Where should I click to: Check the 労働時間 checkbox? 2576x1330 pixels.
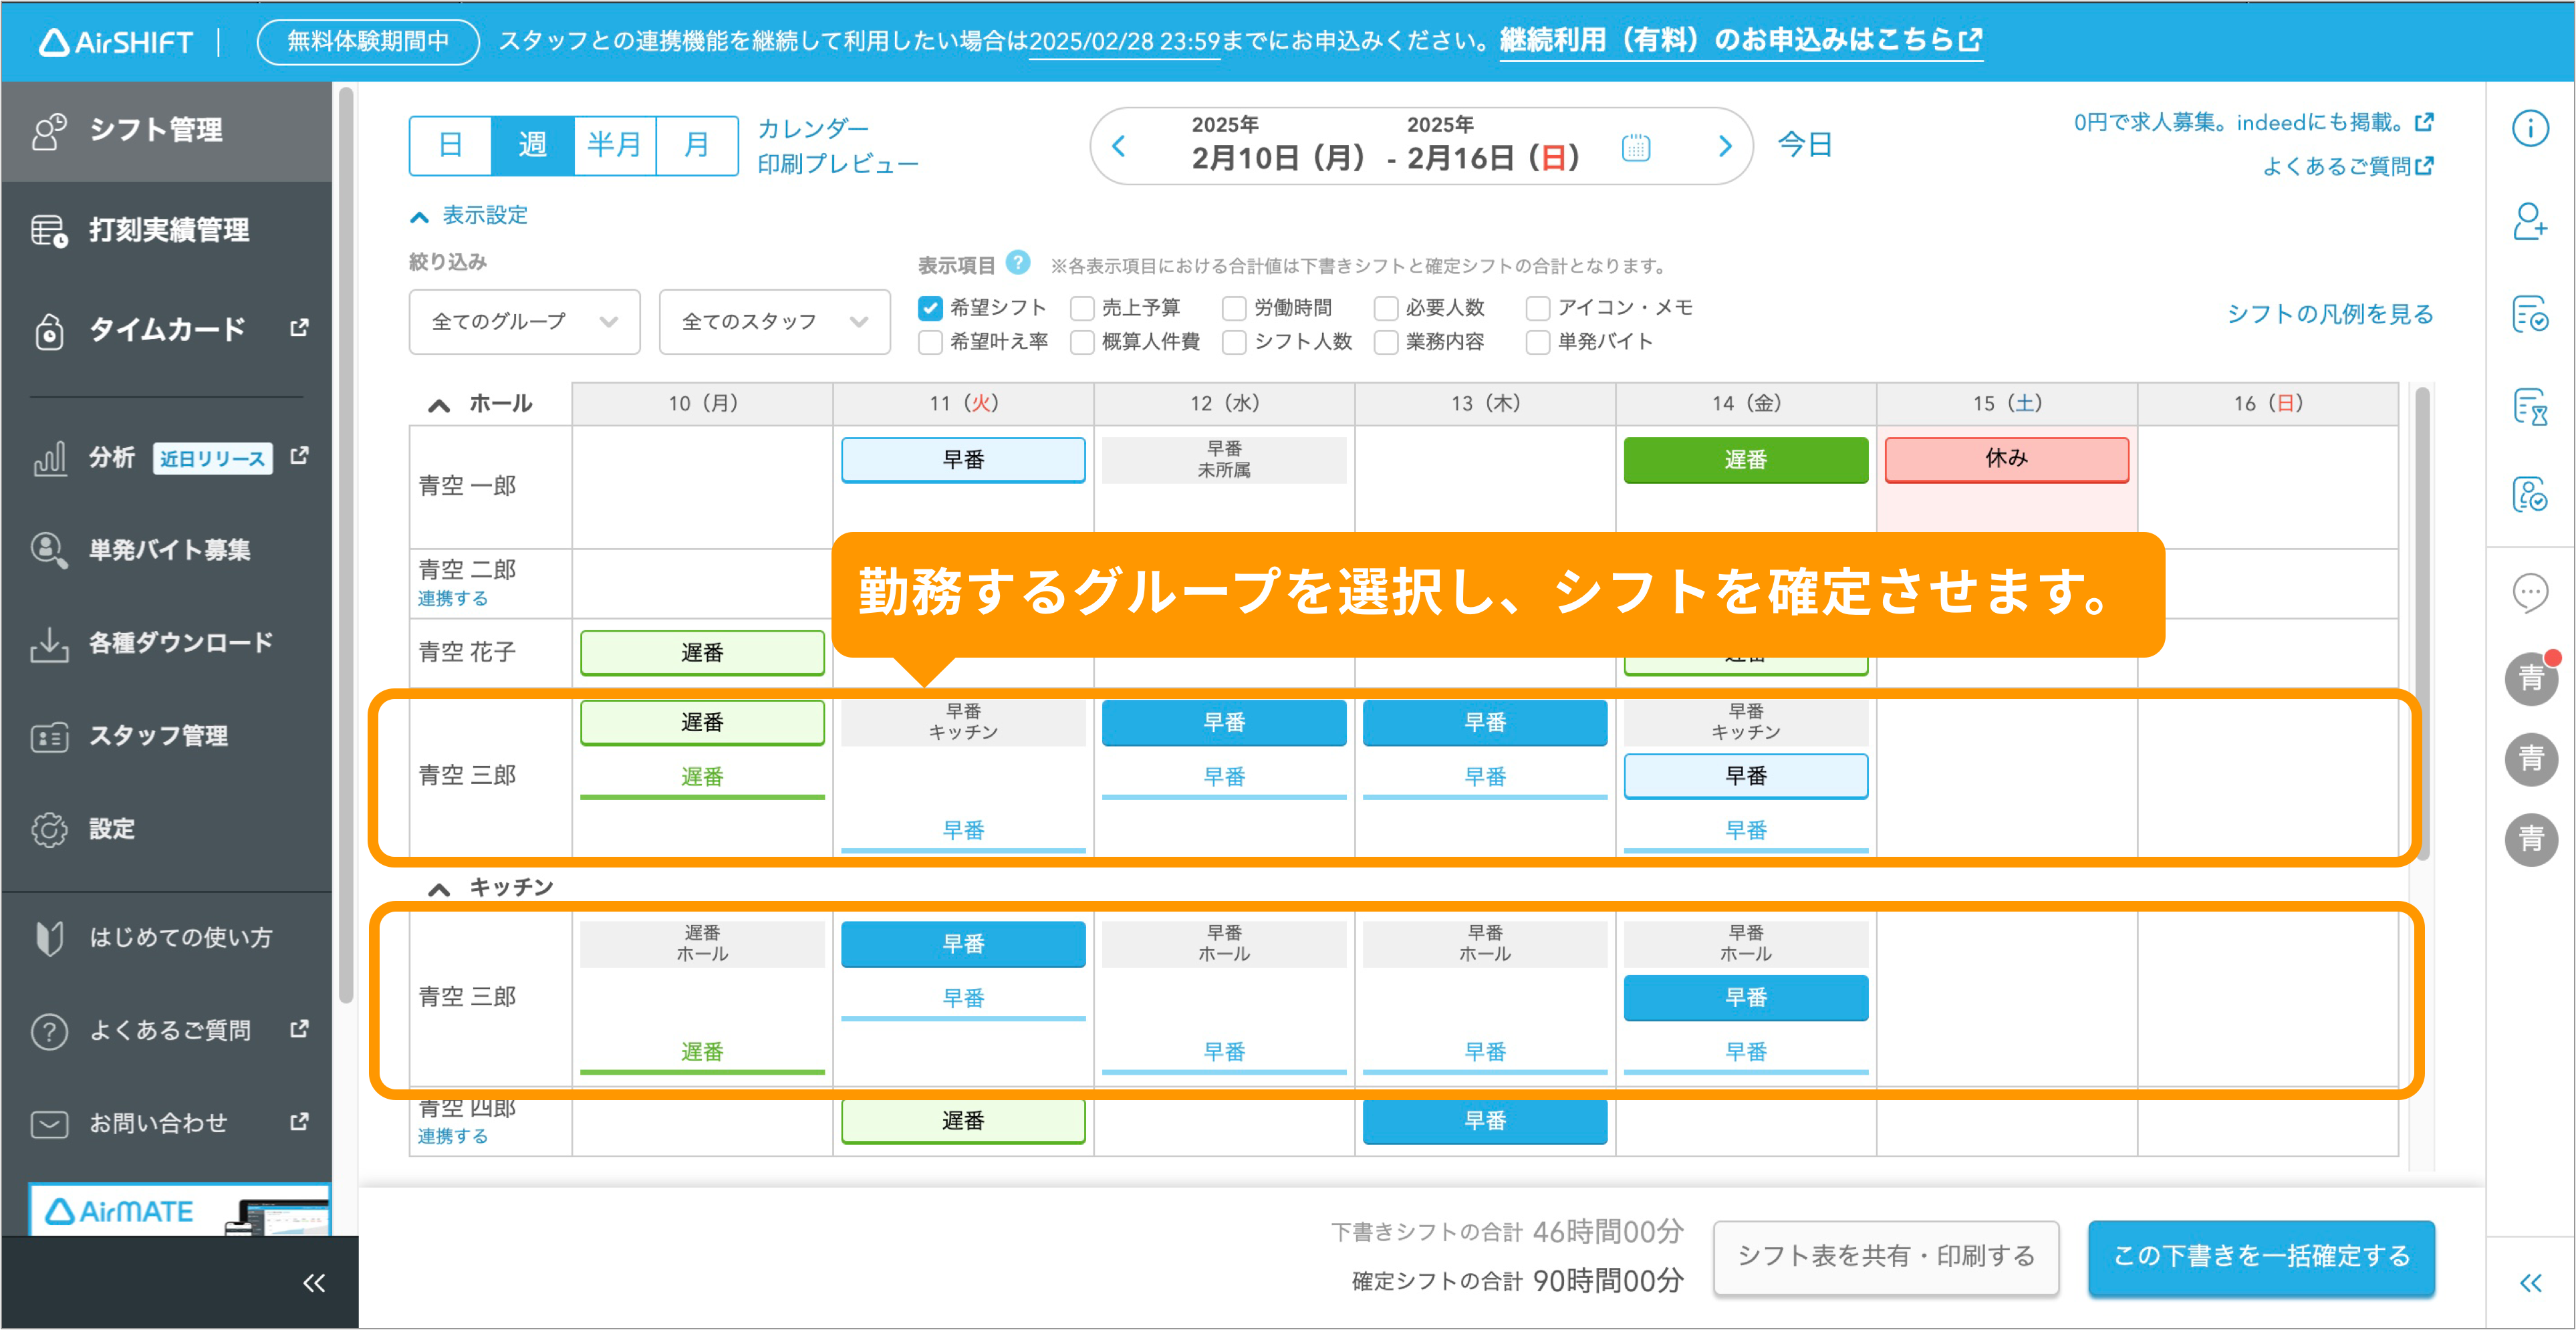[1234, 308]
